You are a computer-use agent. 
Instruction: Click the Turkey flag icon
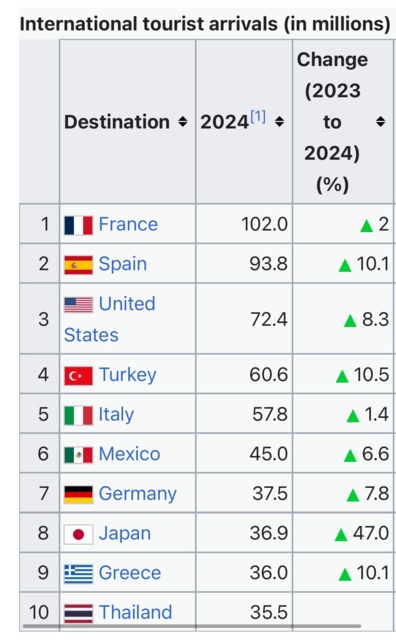(x=78, y=376)
